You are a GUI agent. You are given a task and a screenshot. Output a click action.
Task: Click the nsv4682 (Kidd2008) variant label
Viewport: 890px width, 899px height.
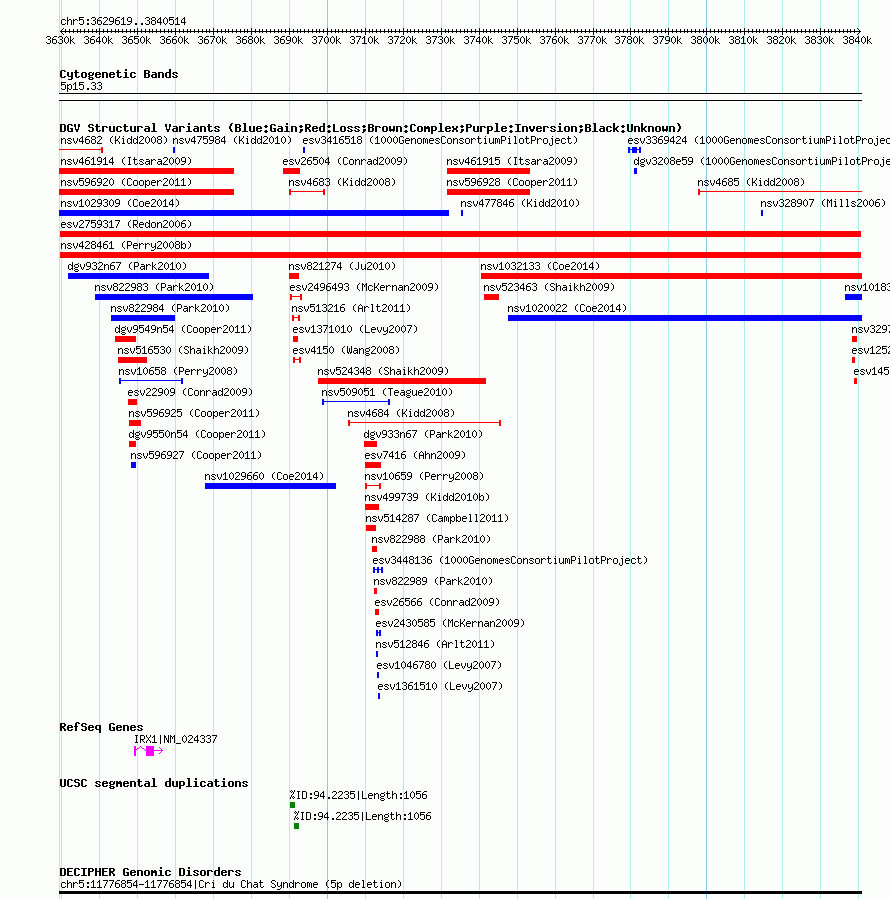pyautogui.click(x=114, y=140)
